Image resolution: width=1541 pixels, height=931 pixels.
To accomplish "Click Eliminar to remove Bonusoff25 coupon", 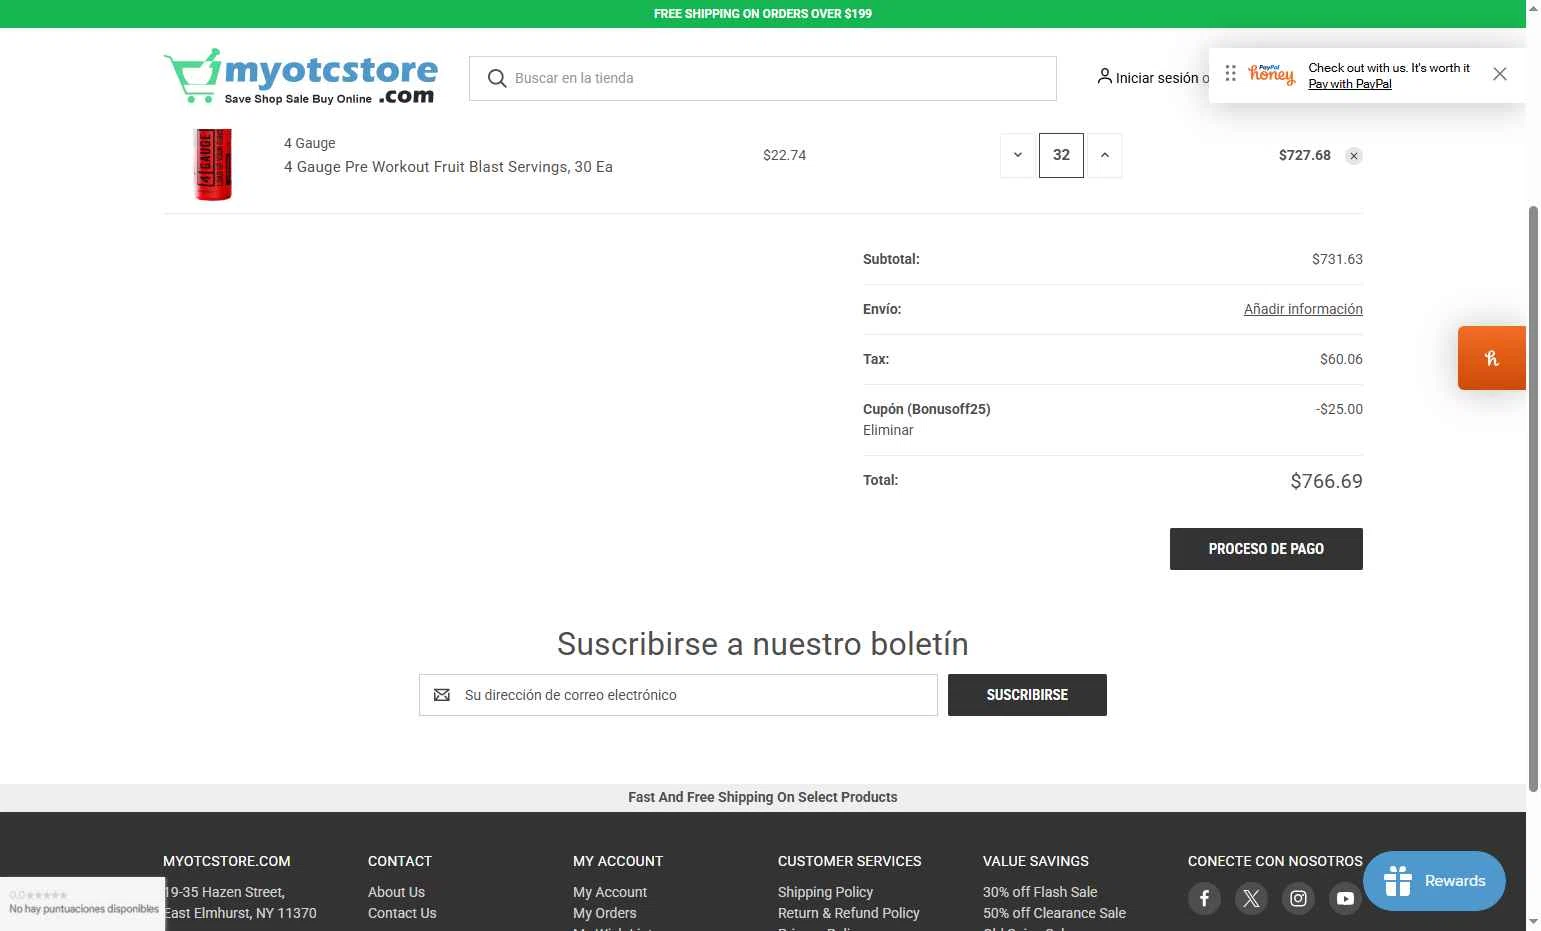I will click(888, 430).
